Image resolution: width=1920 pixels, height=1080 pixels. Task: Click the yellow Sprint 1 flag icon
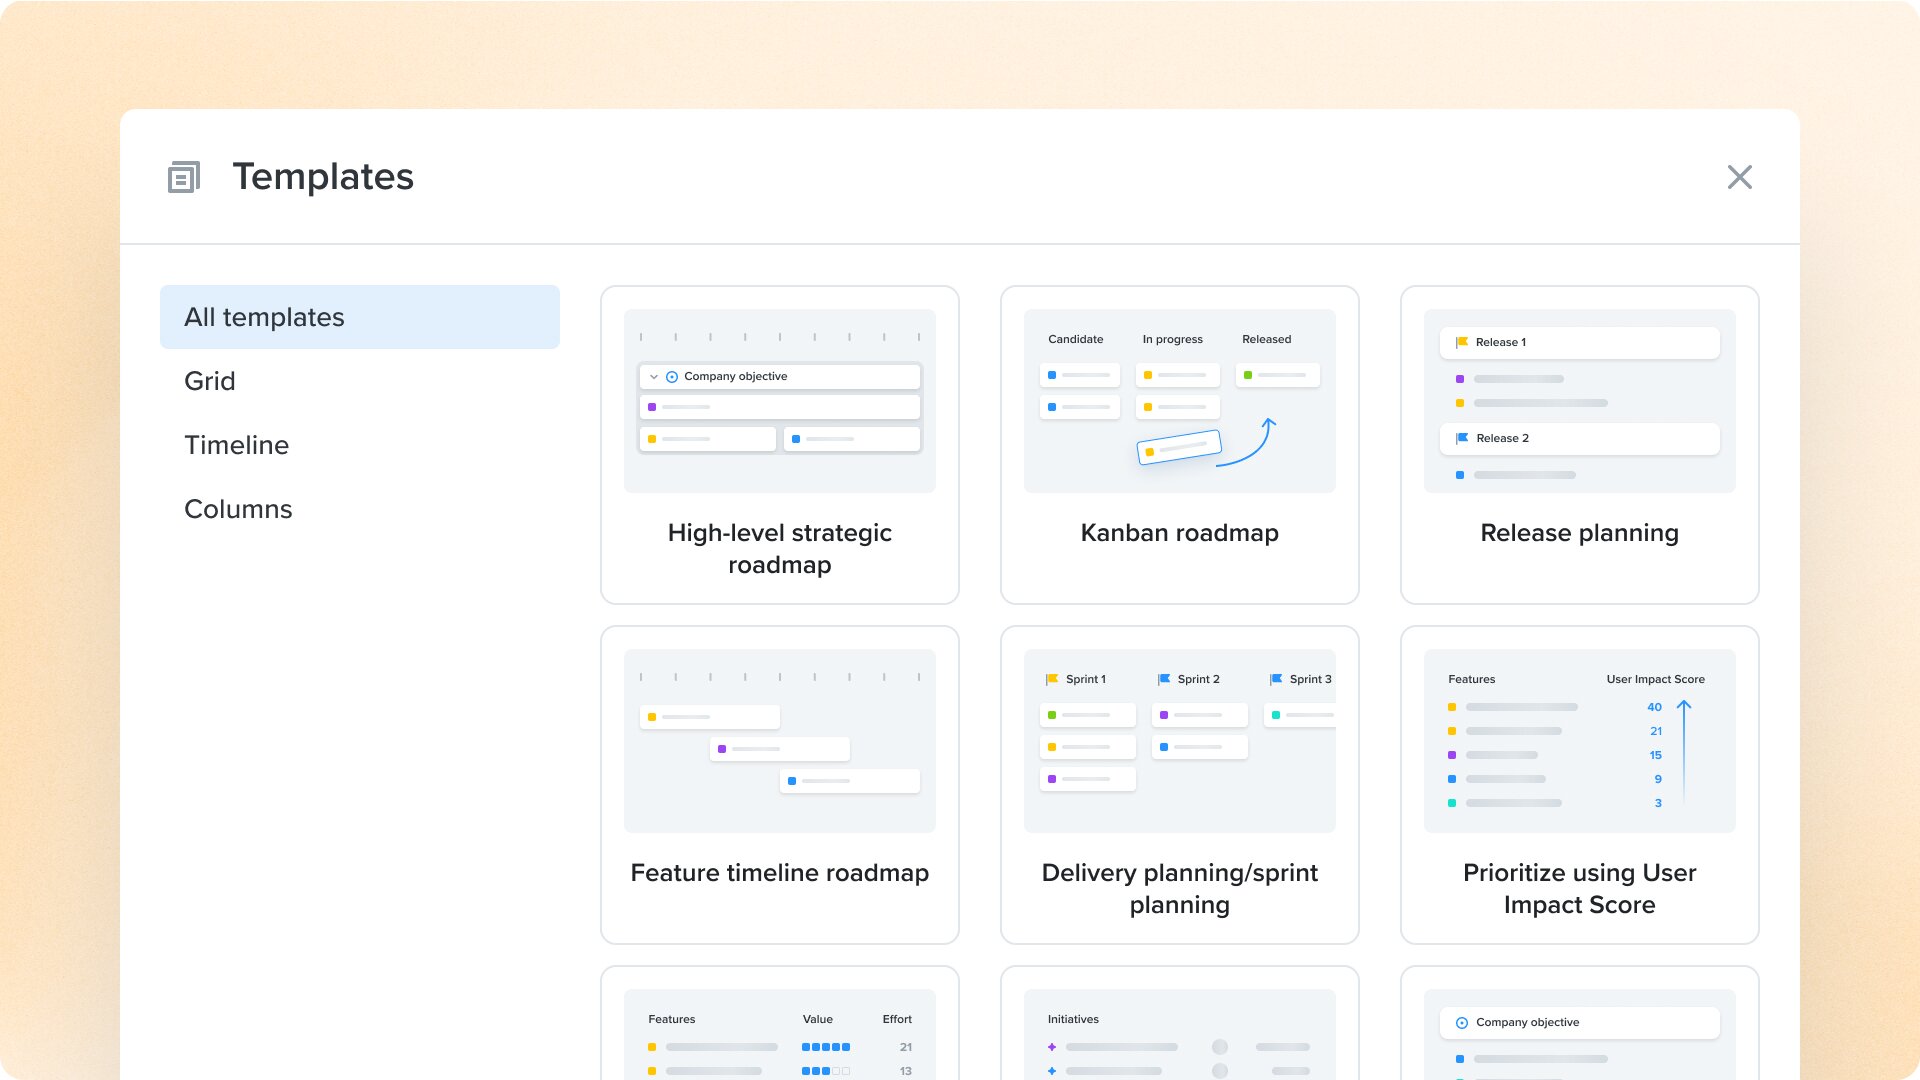[x=1051, y=679]
